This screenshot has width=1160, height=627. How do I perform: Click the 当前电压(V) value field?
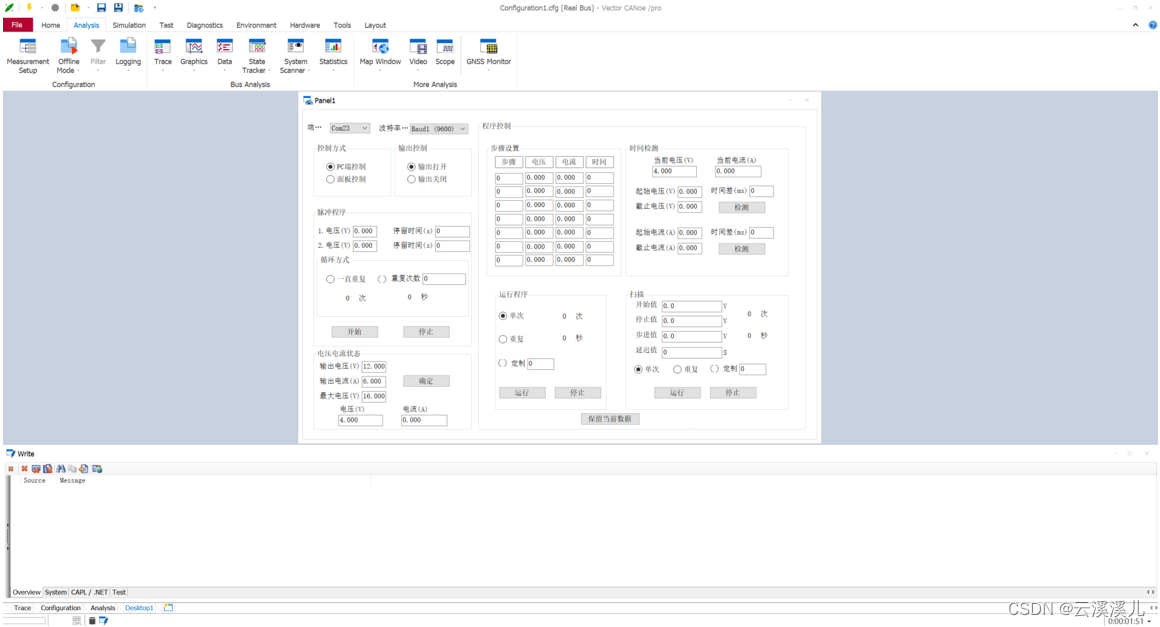(x=674, y=172)
